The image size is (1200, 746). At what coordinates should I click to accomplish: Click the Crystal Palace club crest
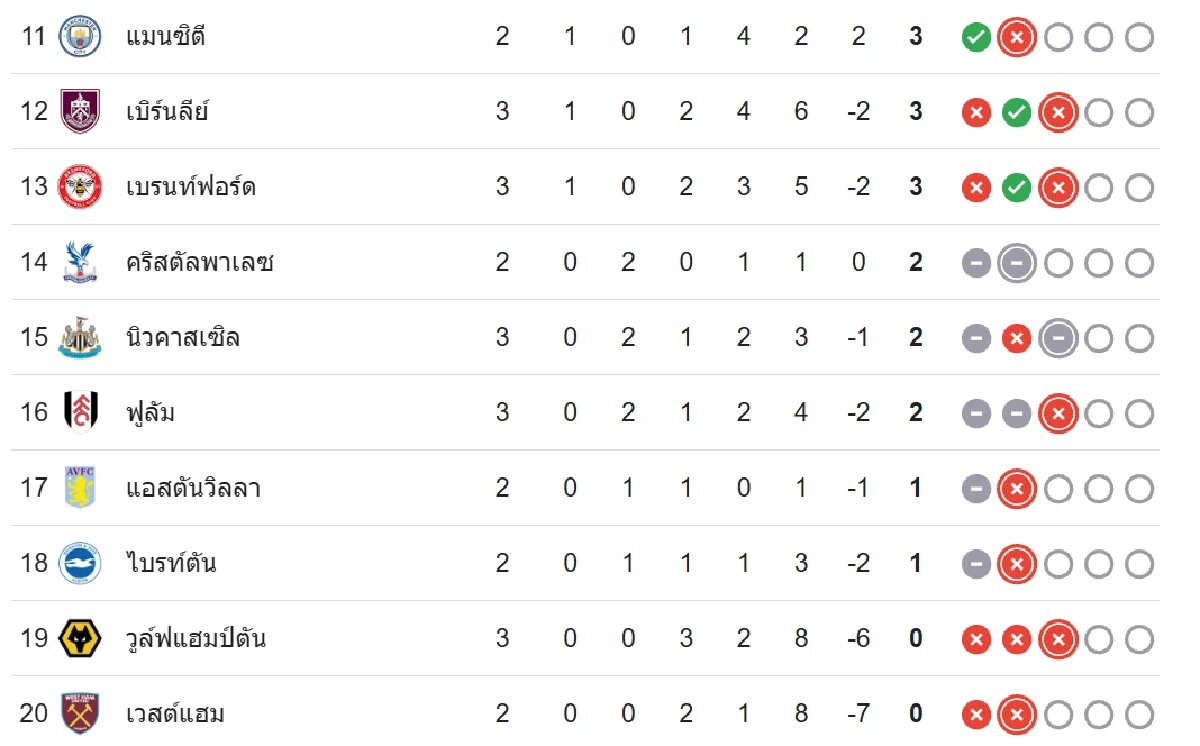point(80,262)
